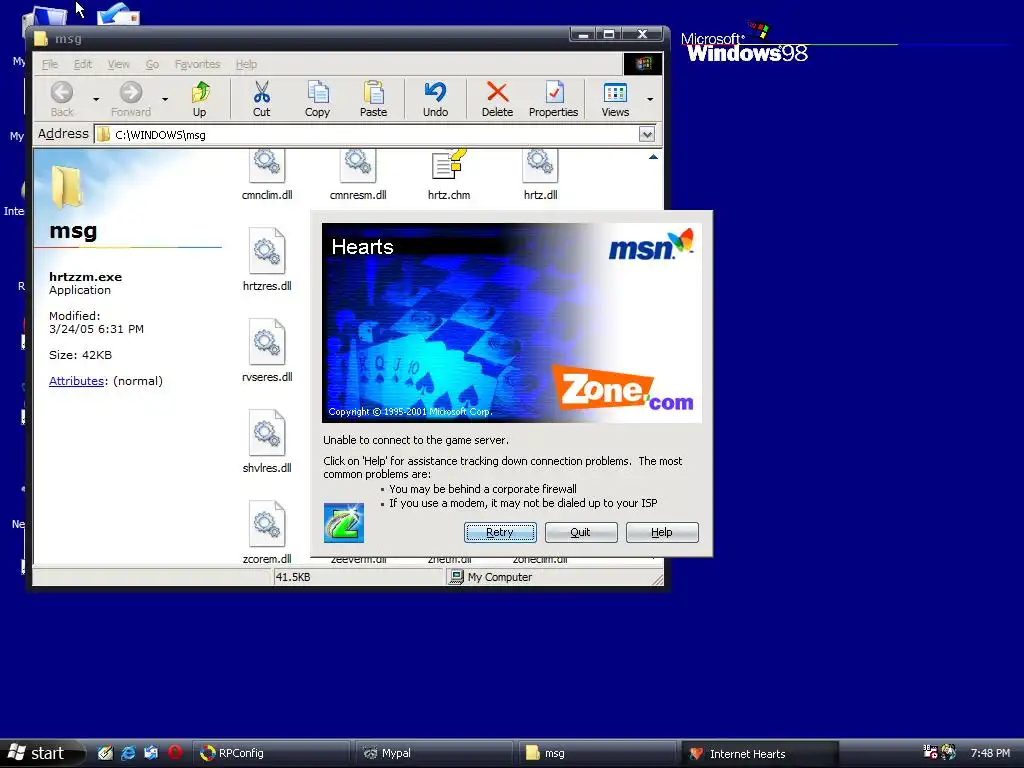
Task: Open the Views dropdown arrow
Action: (x=650, y=99)
